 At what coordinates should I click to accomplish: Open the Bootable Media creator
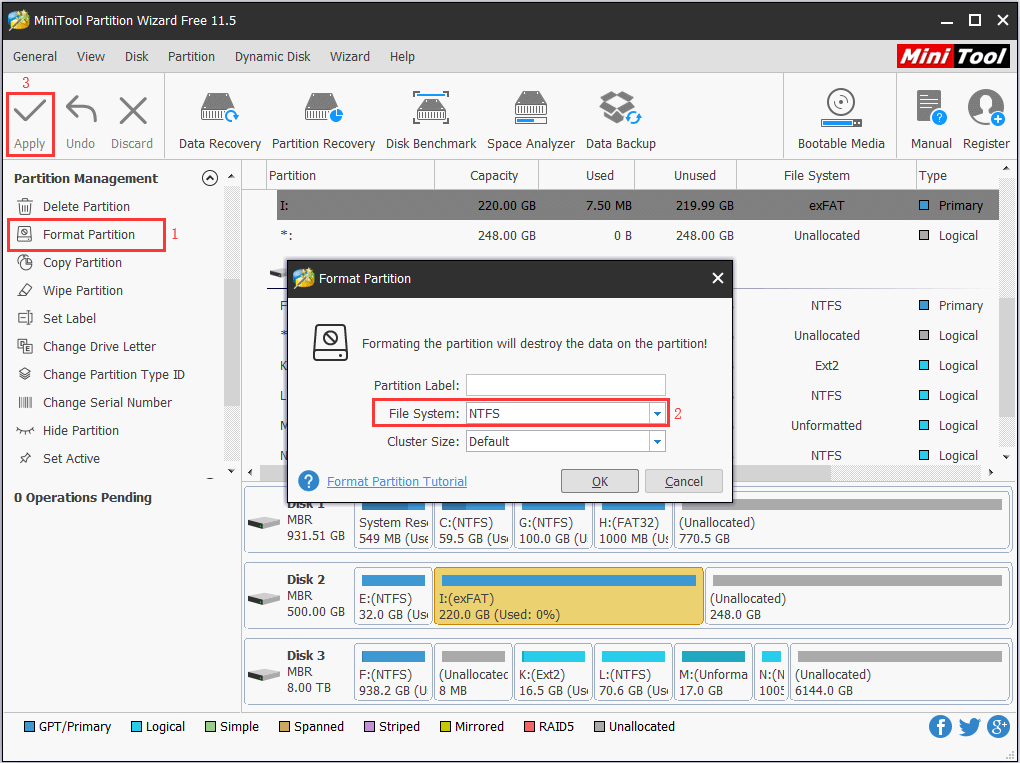840,117
